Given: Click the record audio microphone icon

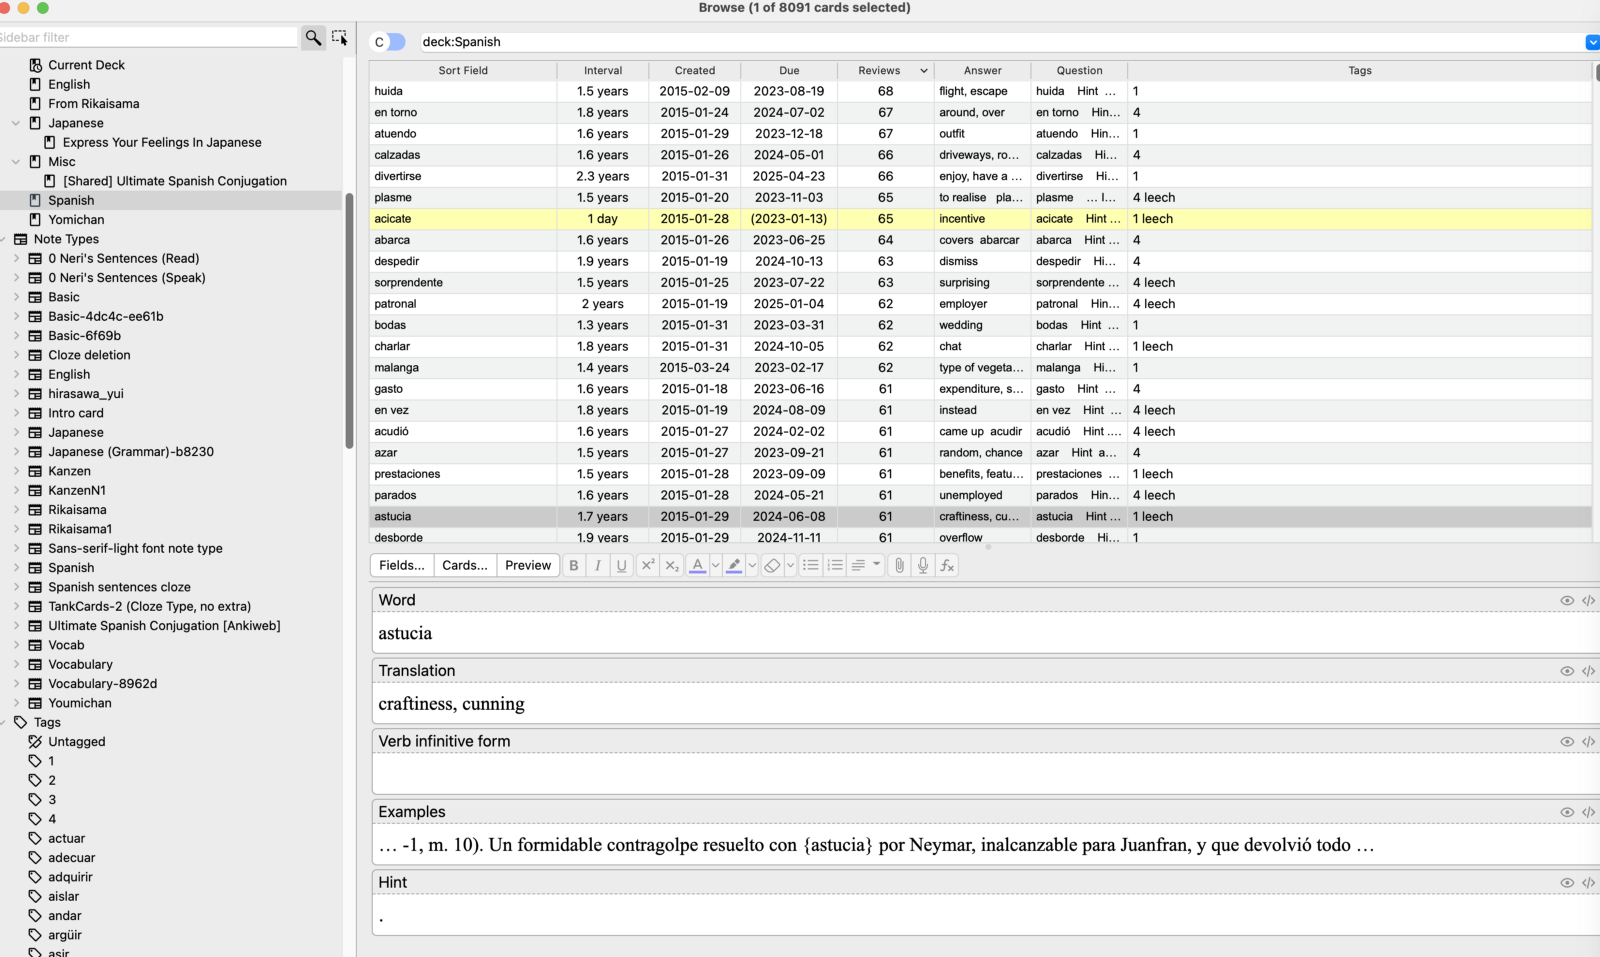Looking at the screenshot, I should pyautogui.click(x=923, y=566).
